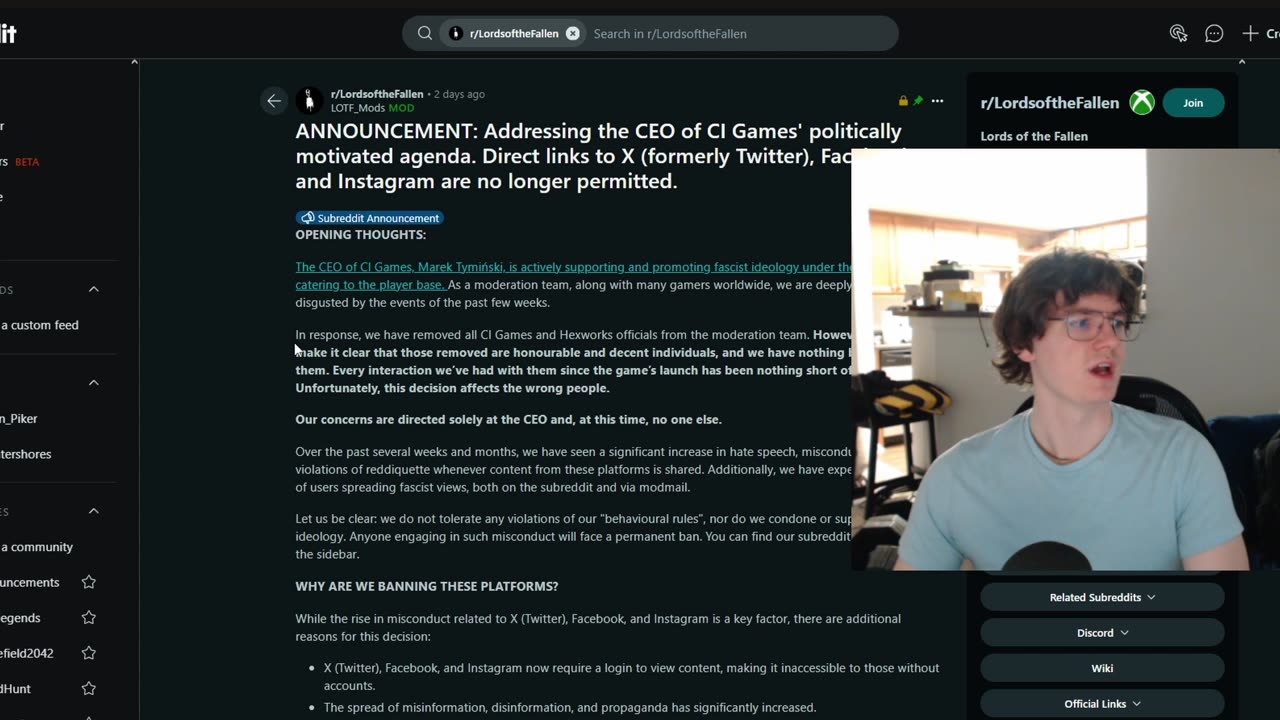This screenshot has height=720, width=1280.
Task: Click the MOD badge next to LOTF_Mods
Action: coord(401,108)
